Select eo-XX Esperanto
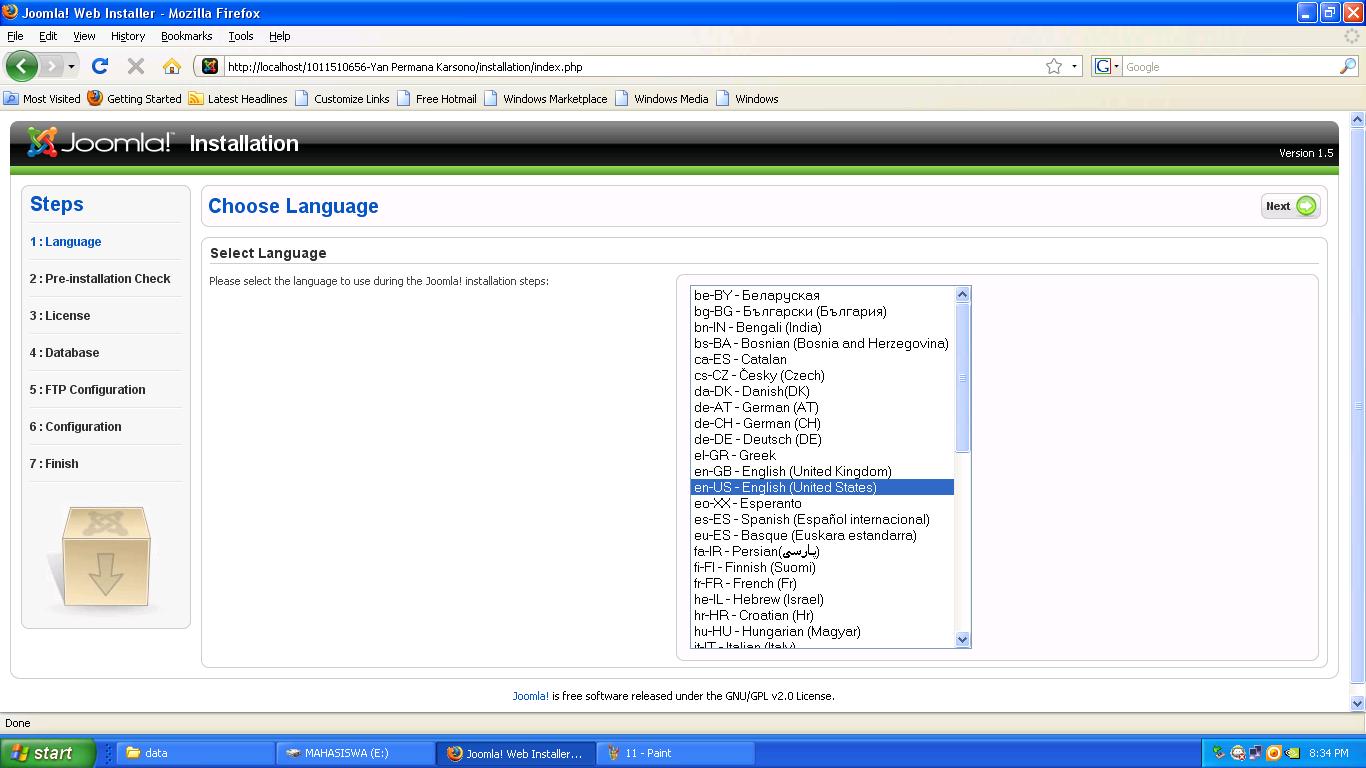 pos(822,503)
